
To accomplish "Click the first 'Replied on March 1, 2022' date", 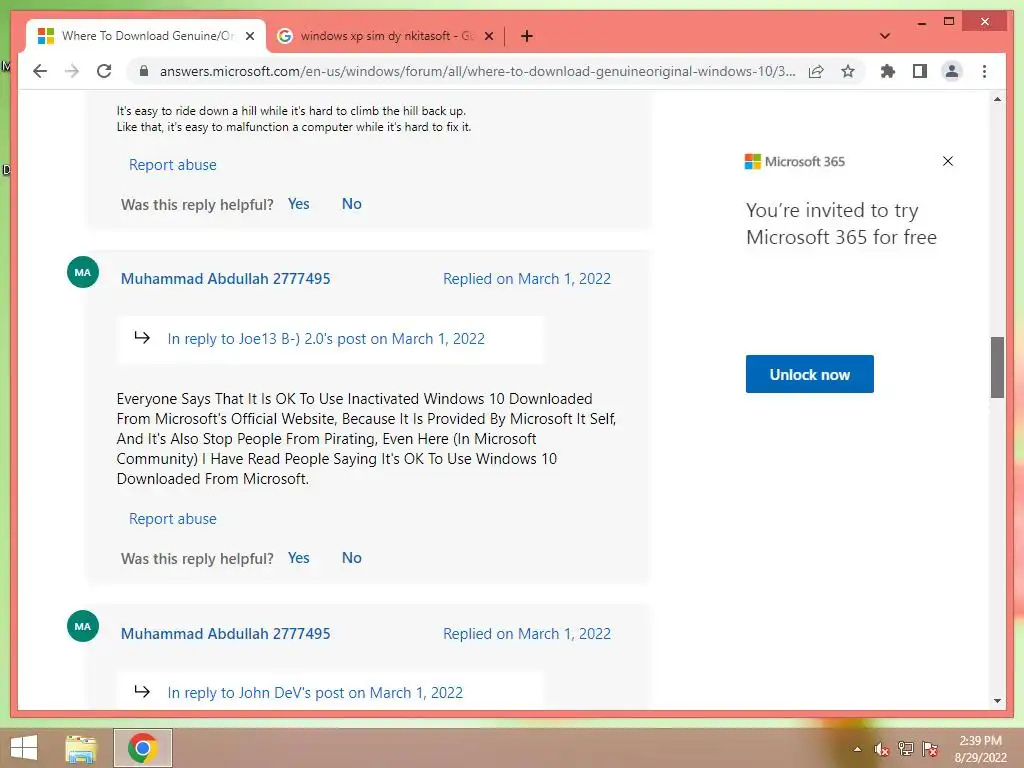I will (527, 279).
